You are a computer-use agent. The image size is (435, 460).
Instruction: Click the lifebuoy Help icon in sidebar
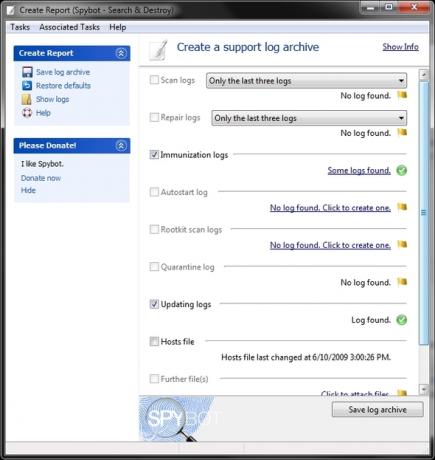[x=27, y=113]
